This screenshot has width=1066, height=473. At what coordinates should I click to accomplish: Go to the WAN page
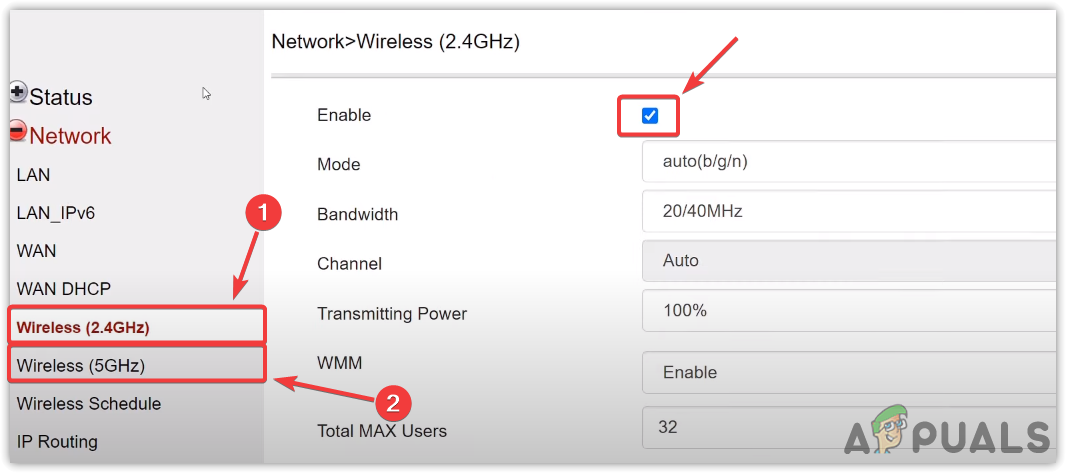pyautogui.click(x=37, y=251)
